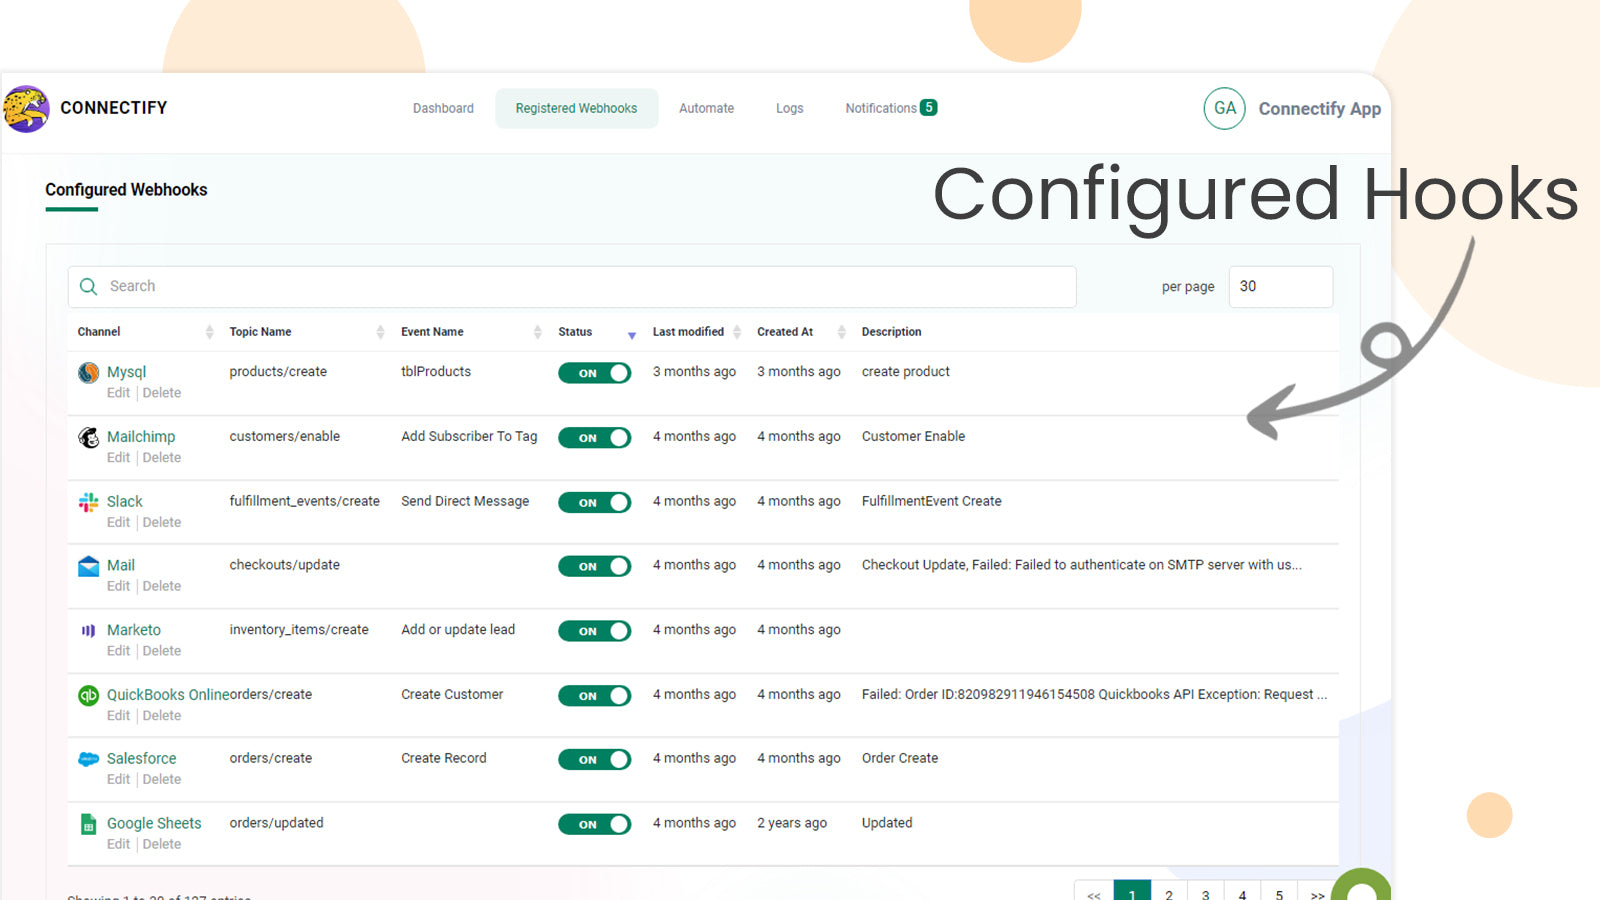Edit the Salesforce webhook

[x=118, y=779]
